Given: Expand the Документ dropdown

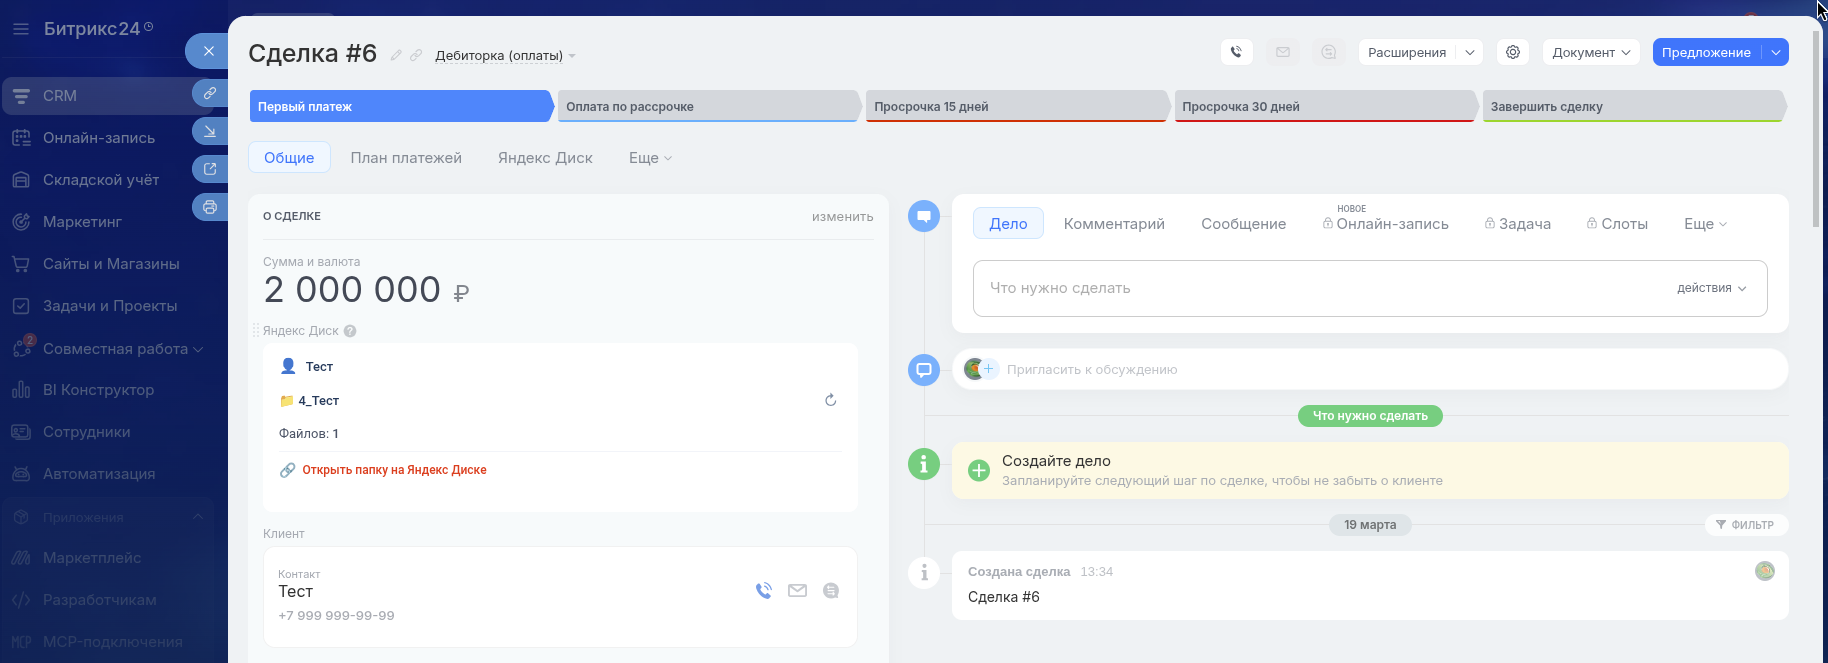Looking at the screenshot, I should click(1590, 52).
